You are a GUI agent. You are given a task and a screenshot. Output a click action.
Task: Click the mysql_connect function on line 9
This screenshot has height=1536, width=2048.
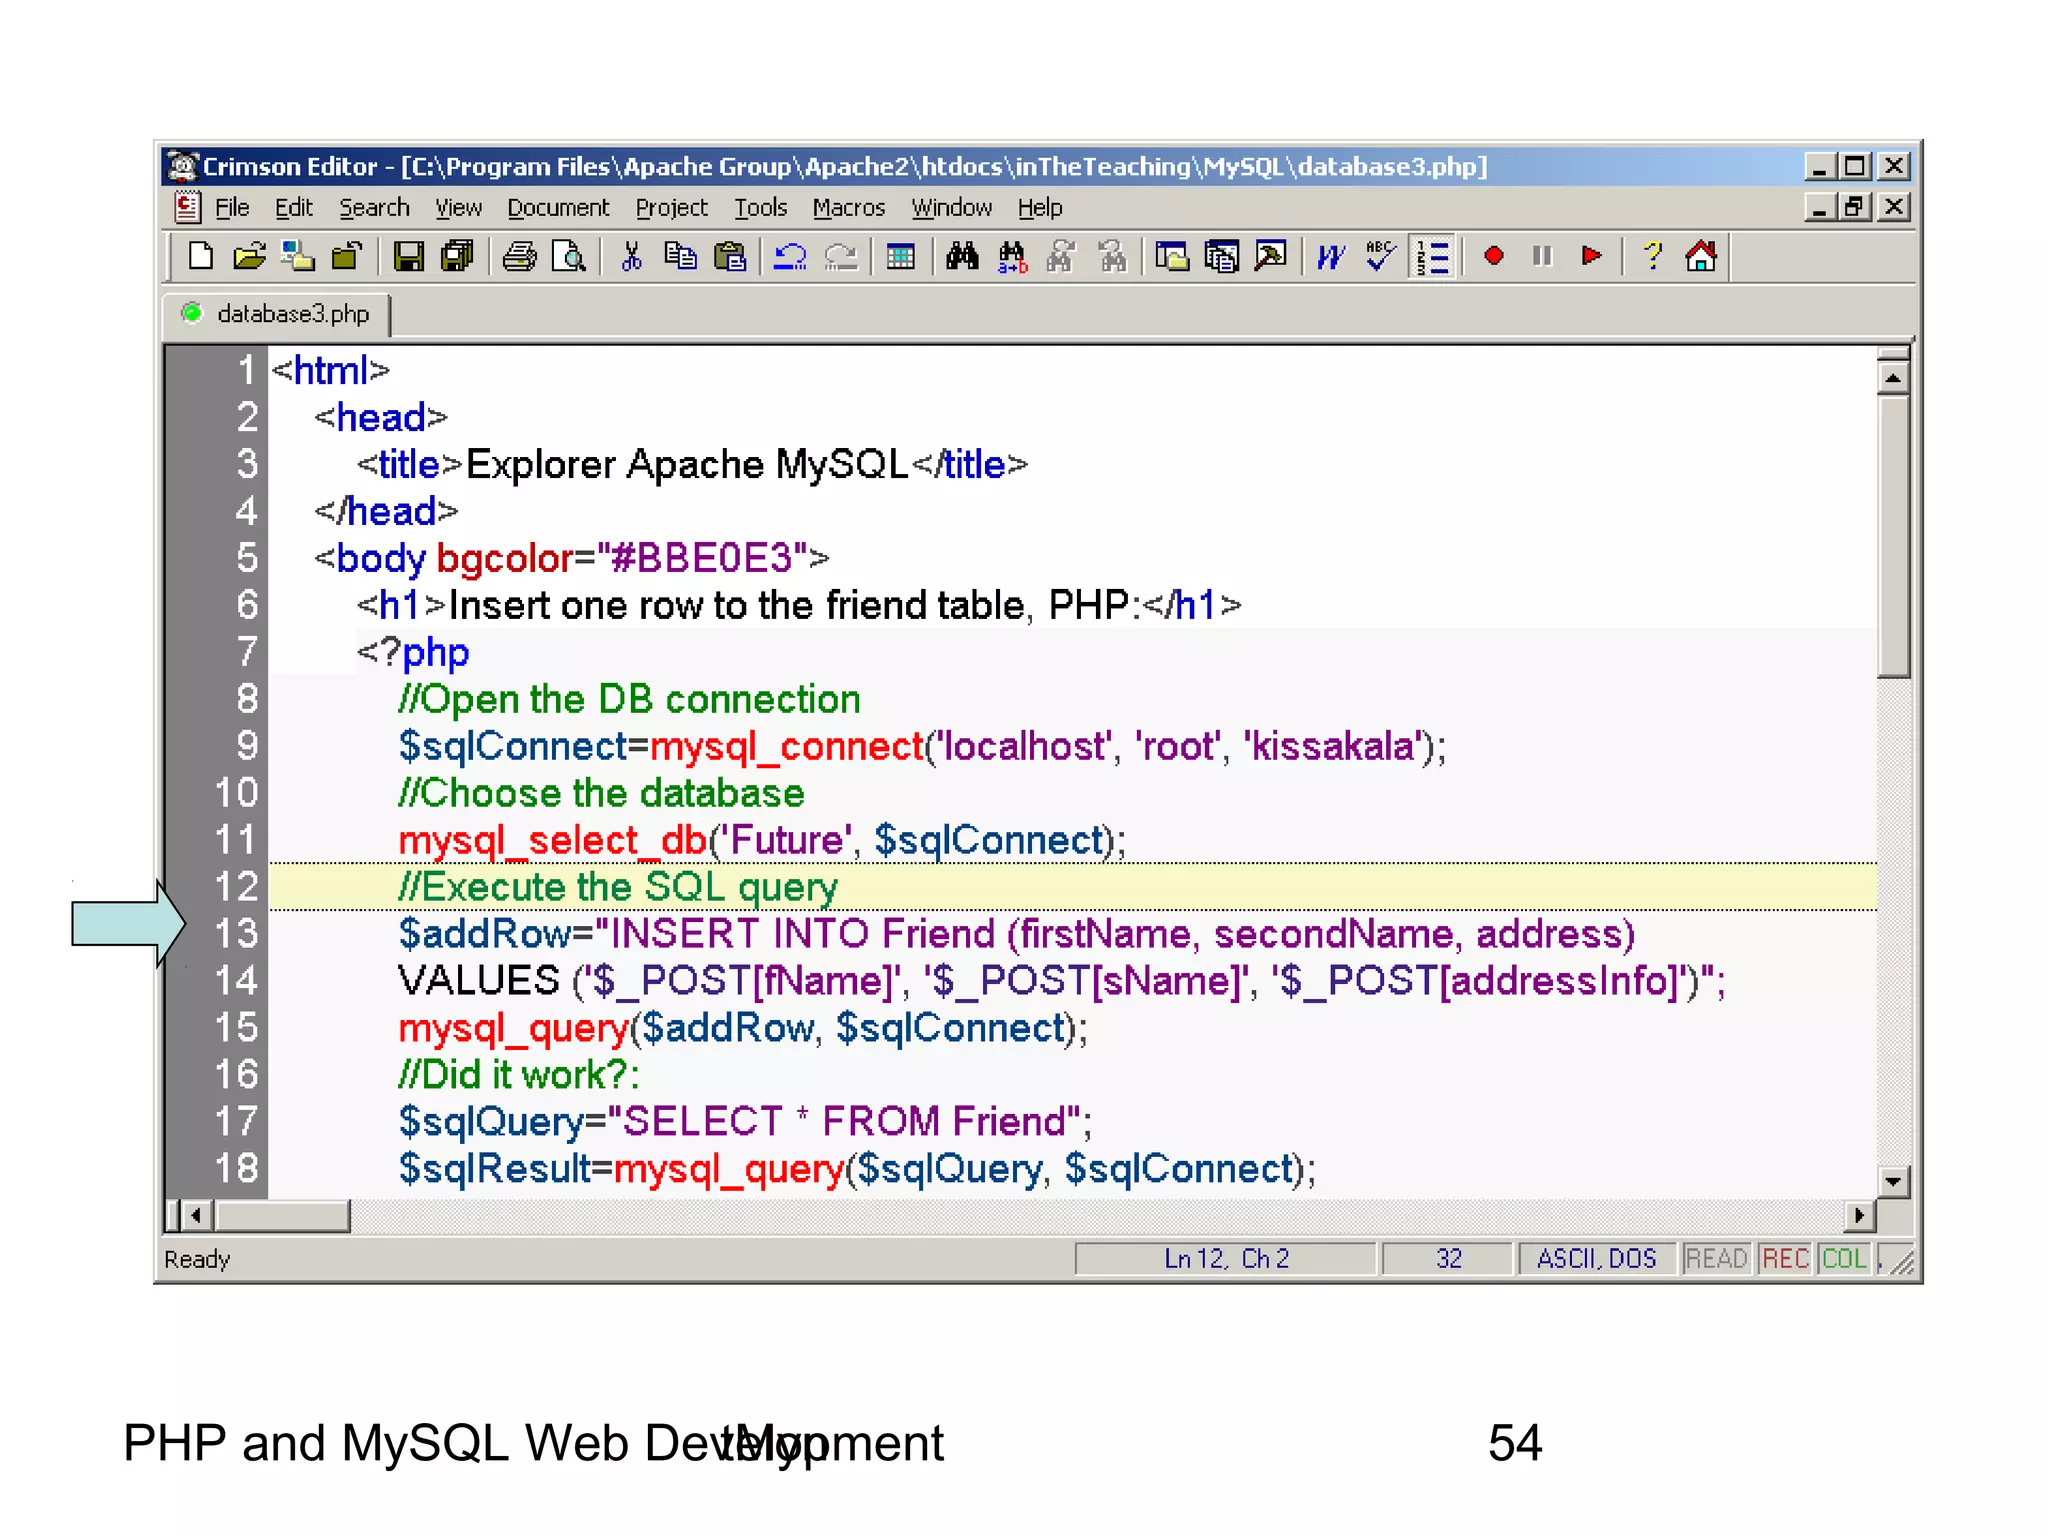click(787, 747)
